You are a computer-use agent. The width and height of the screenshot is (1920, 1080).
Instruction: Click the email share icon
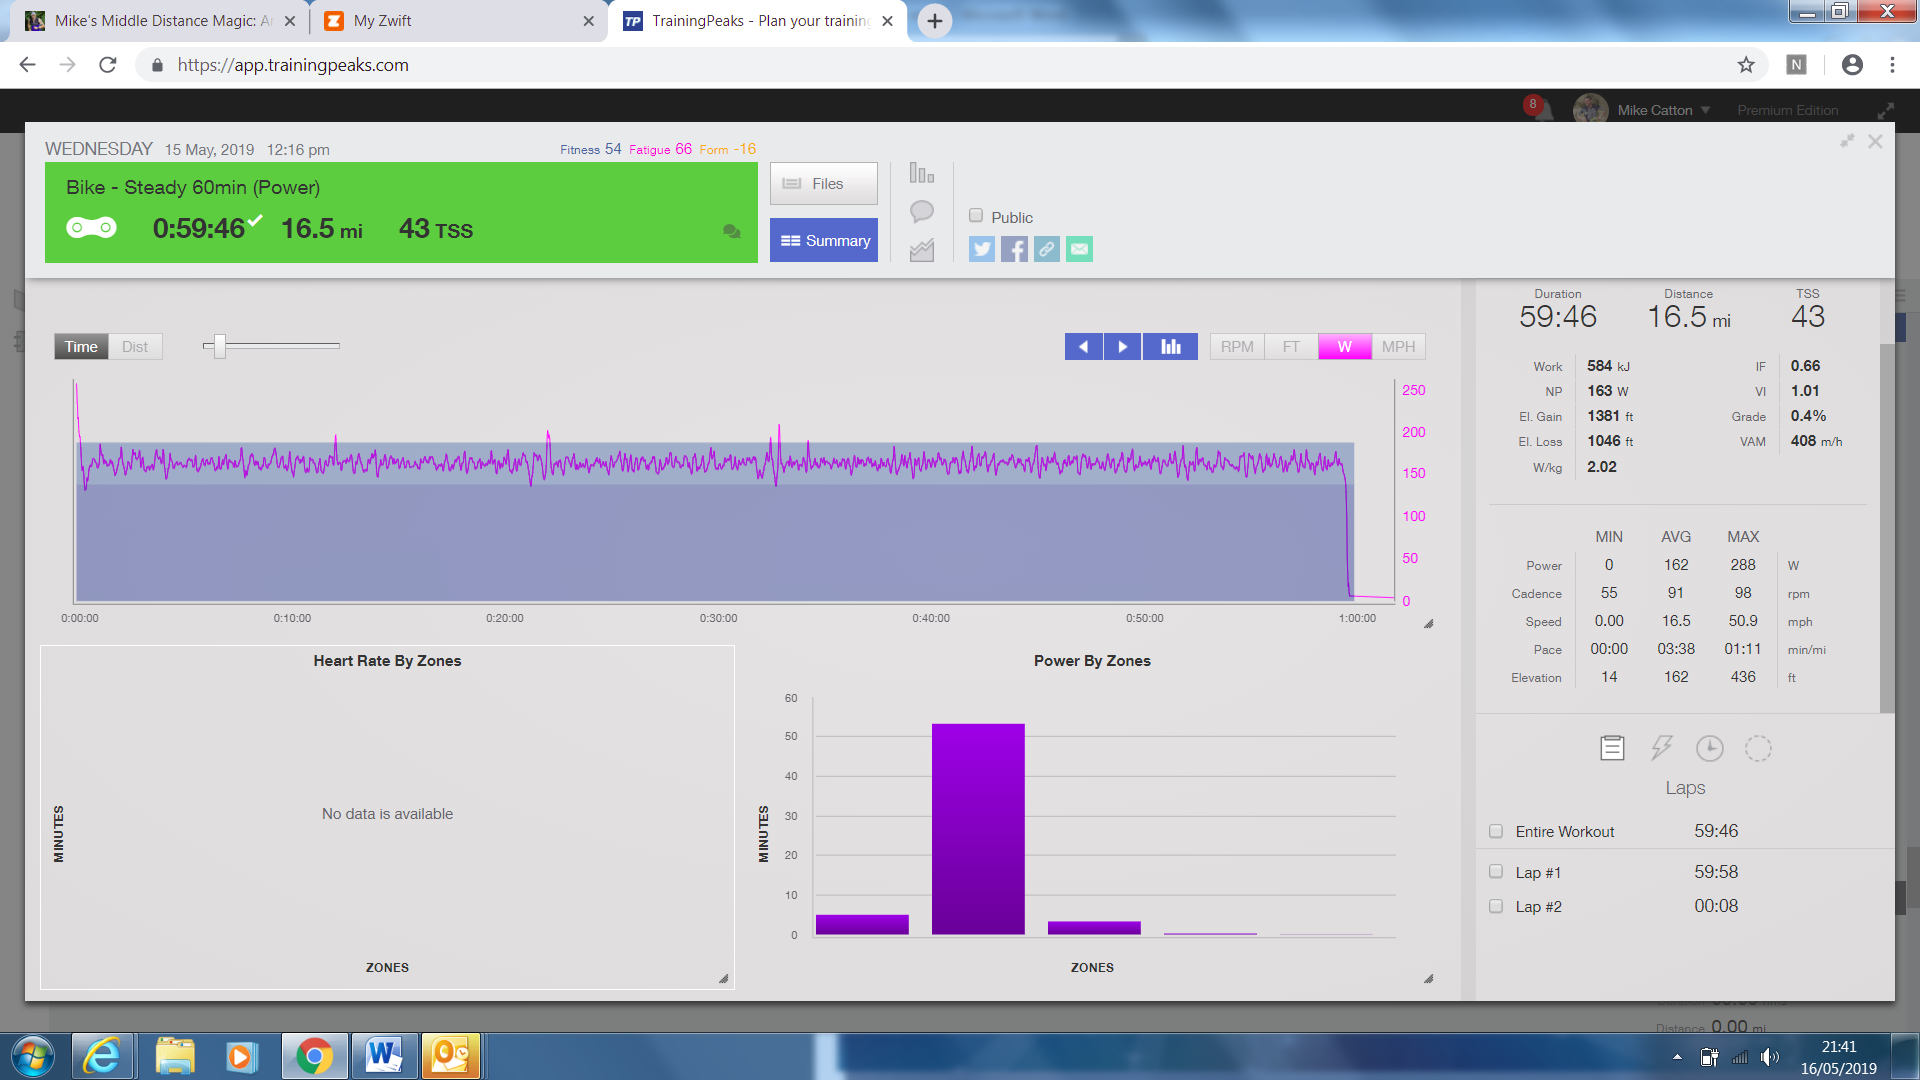click(x=1079, y=249)
